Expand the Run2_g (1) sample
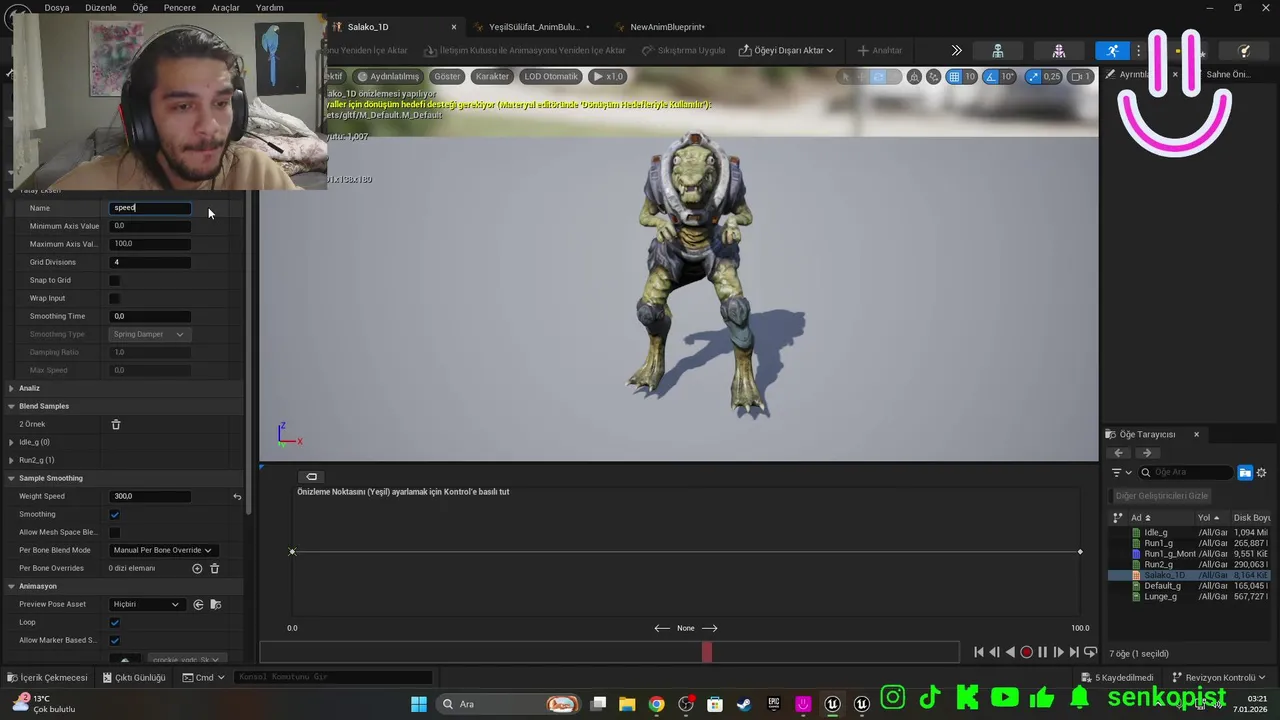The width and height of the screenshot is (1280, 720). (x=11, y=460)
